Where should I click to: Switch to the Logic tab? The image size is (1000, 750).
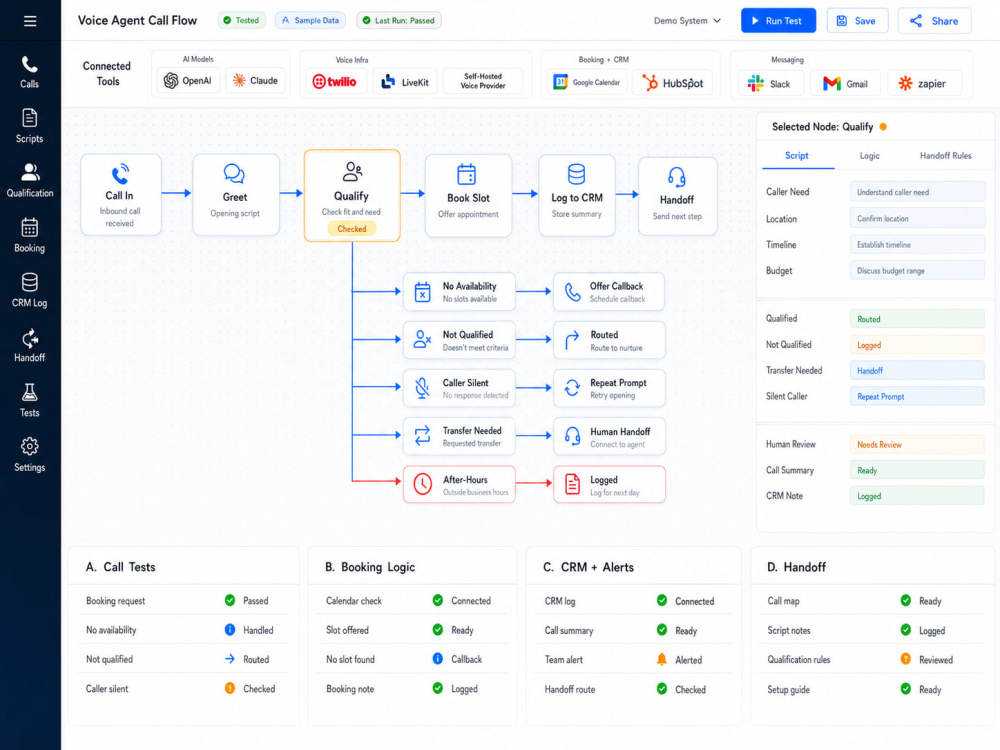(x=869, y=156)
